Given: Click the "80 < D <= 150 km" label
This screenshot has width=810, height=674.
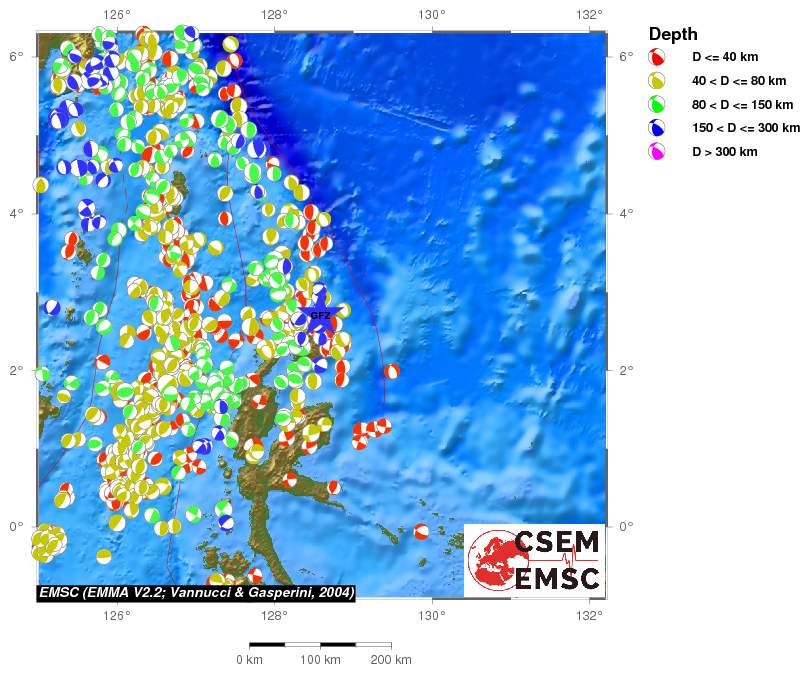Looking at the screenshot, I should tap(742, 105).
